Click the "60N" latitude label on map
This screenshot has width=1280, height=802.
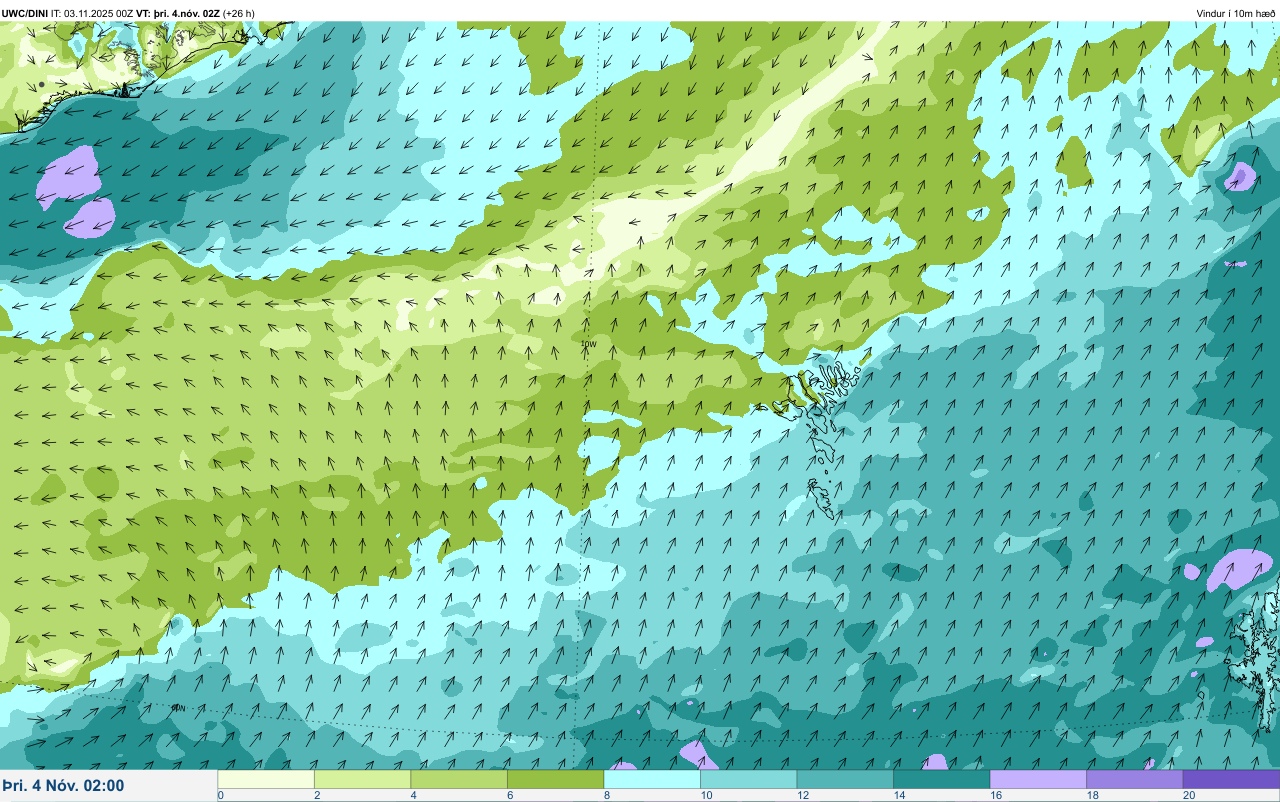177,708
